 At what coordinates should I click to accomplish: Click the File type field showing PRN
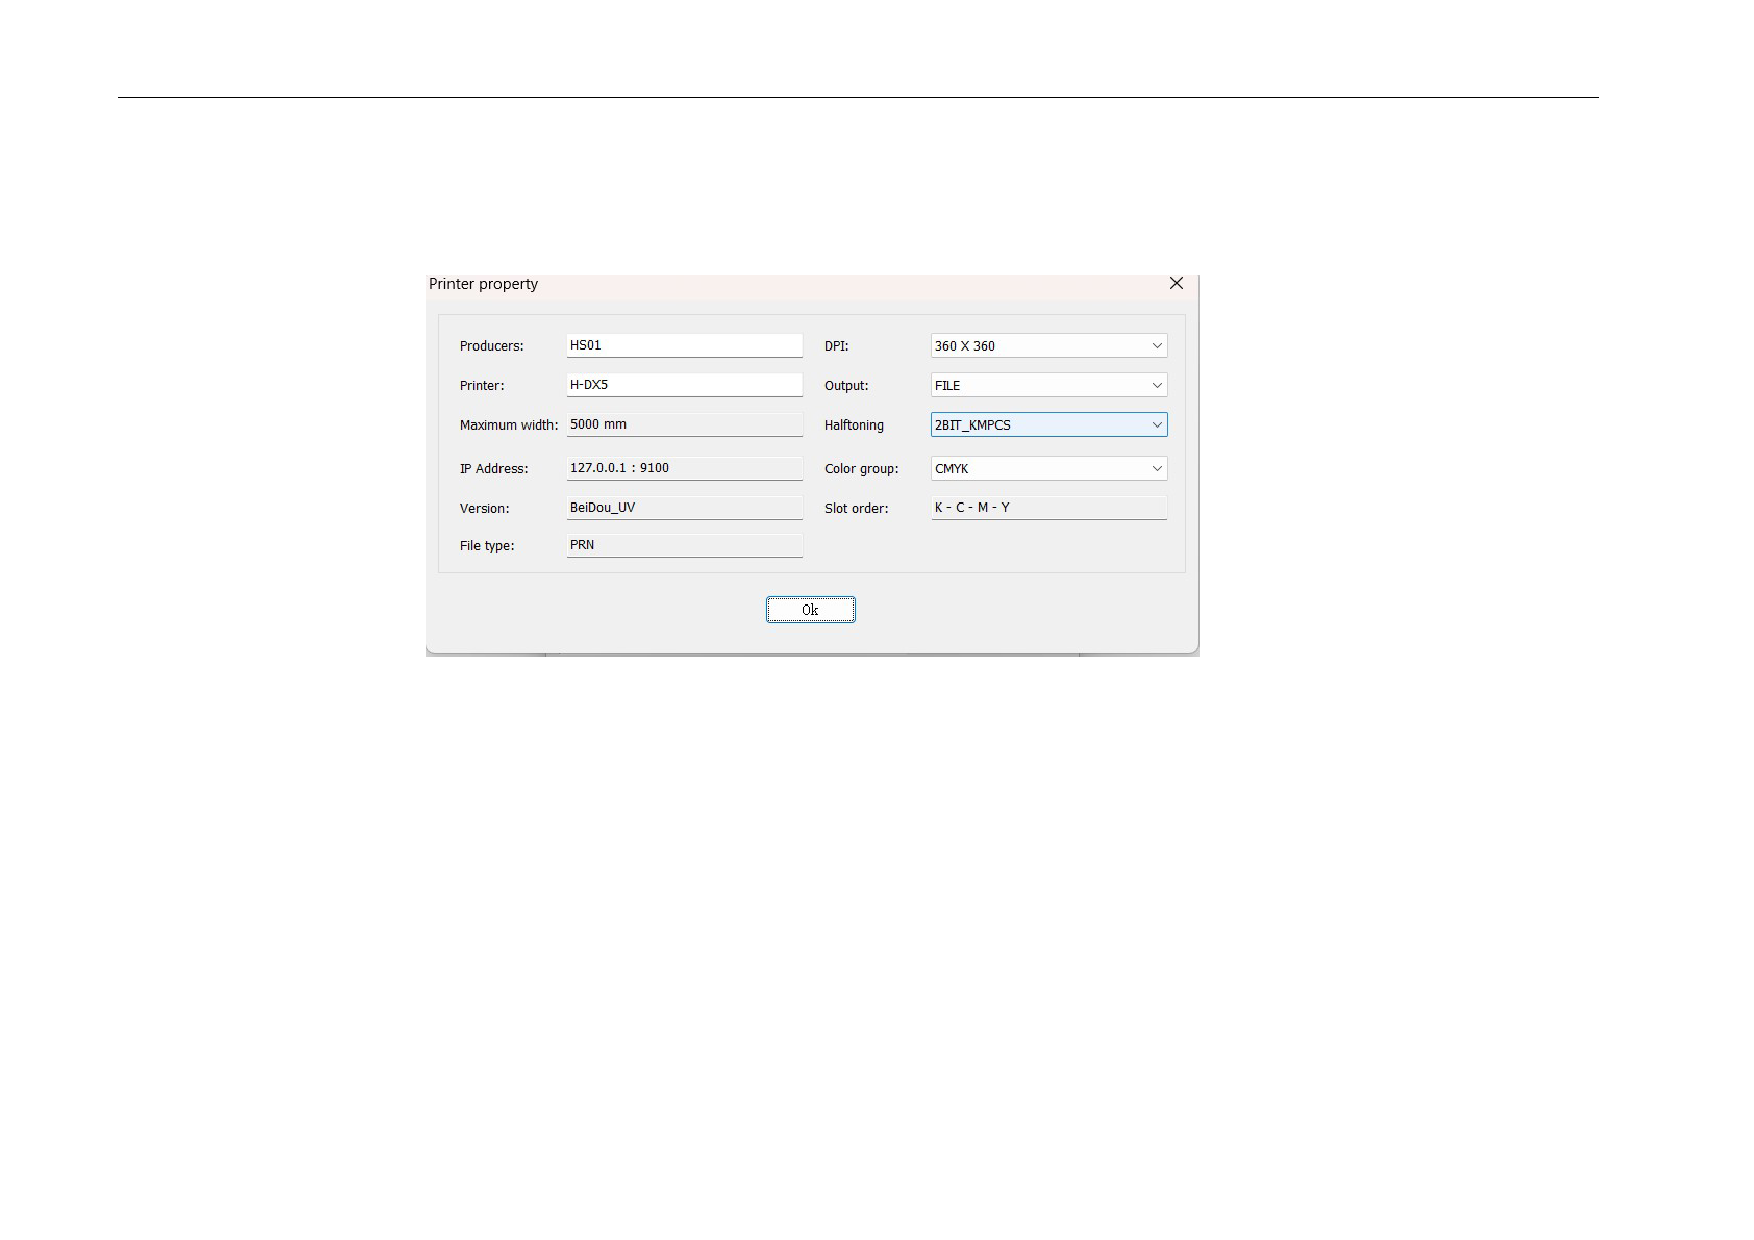pyautogui.click(x=684, y=545)
